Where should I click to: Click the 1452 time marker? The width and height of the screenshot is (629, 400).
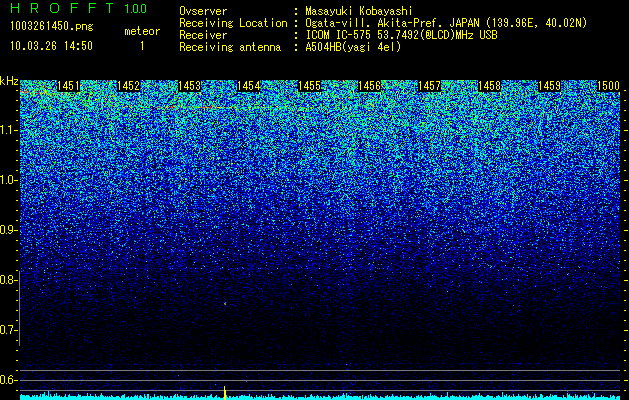129,86
